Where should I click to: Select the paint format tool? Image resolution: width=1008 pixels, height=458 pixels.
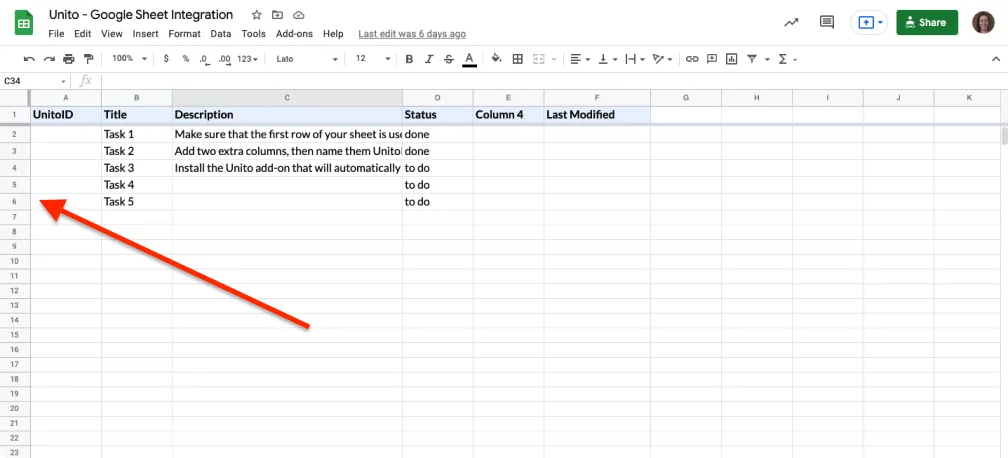tap(89, 59)
